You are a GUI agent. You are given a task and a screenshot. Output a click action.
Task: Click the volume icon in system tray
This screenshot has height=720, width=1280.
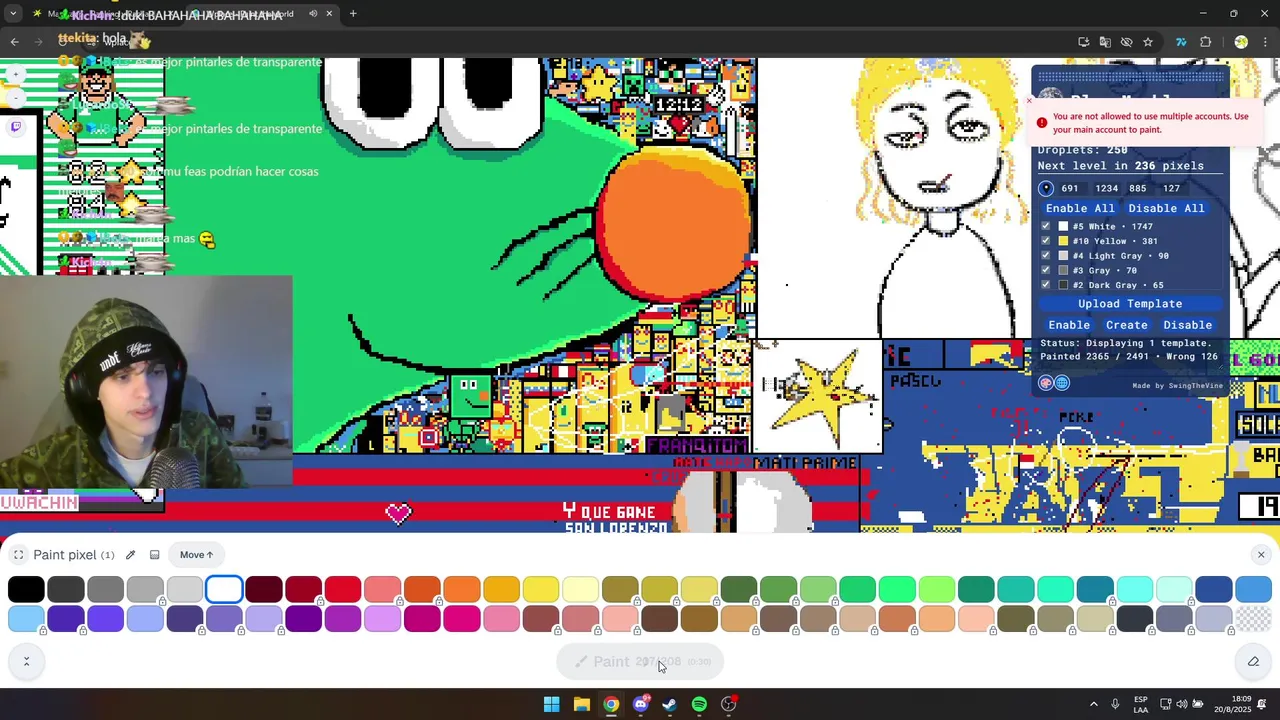coord(1182,705)
